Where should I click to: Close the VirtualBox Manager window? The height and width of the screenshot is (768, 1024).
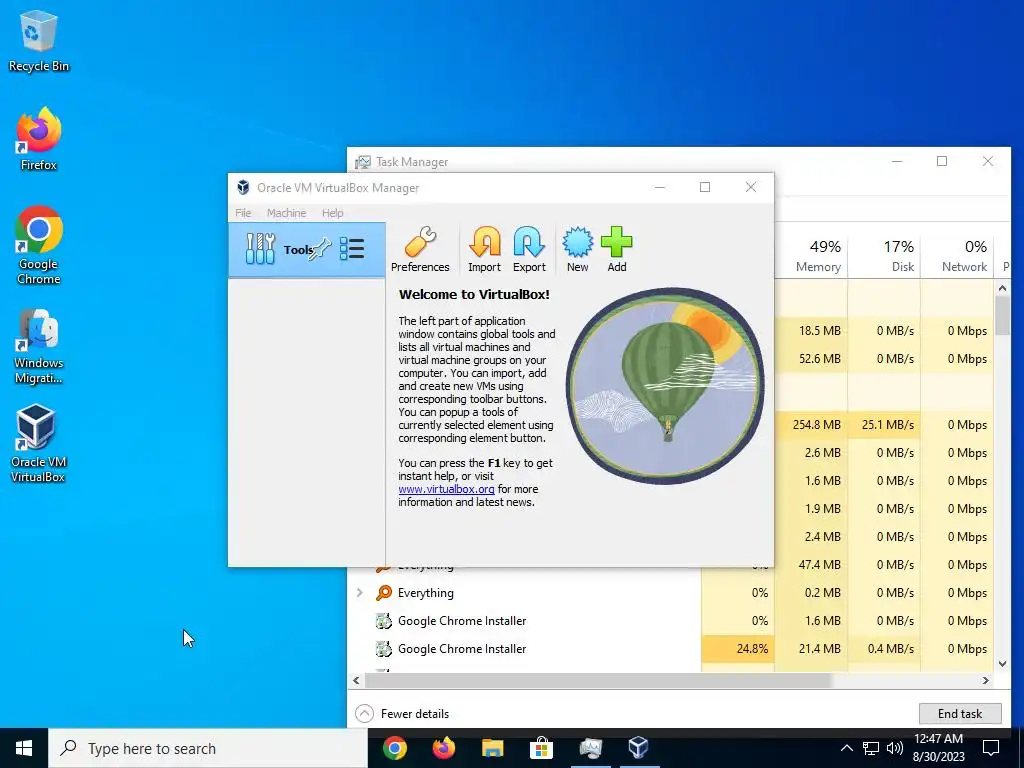coord(751,187)
